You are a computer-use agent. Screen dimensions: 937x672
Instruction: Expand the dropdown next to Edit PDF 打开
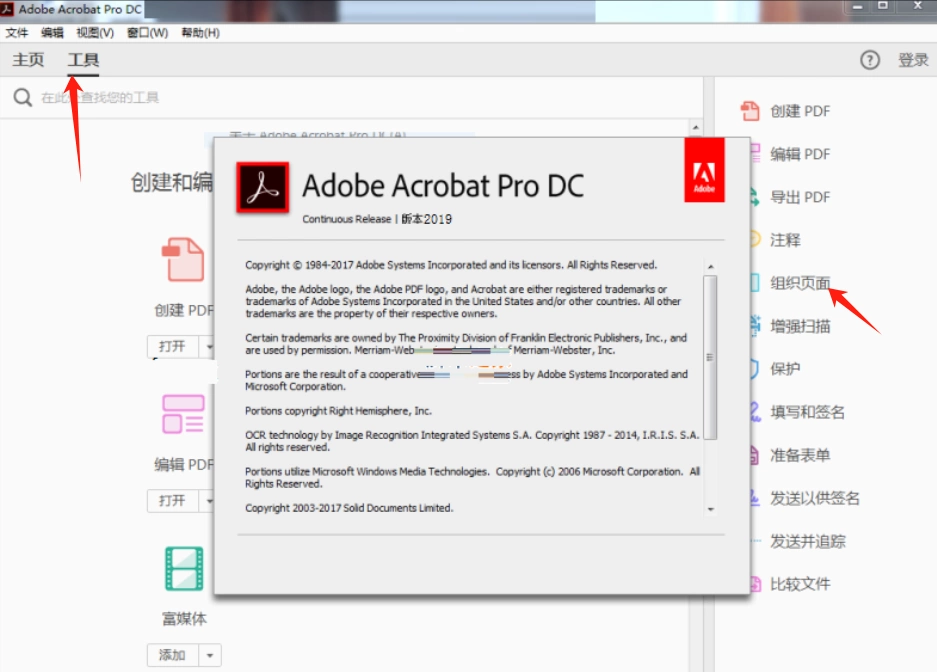point(209,501)
